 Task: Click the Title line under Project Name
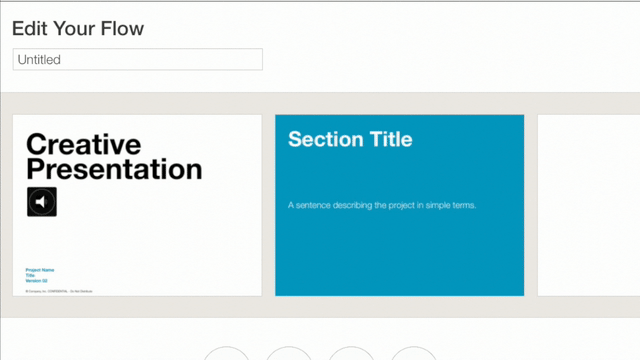(30, 276)
